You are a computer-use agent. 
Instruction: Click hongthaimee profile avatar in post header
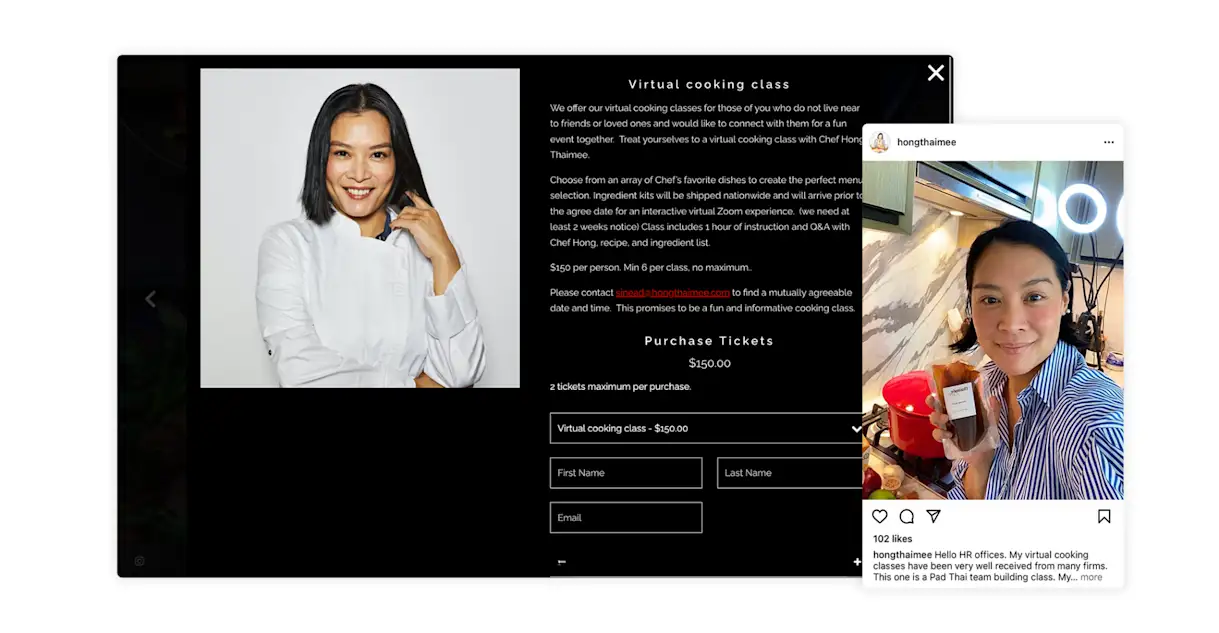(x=880, y=142)
